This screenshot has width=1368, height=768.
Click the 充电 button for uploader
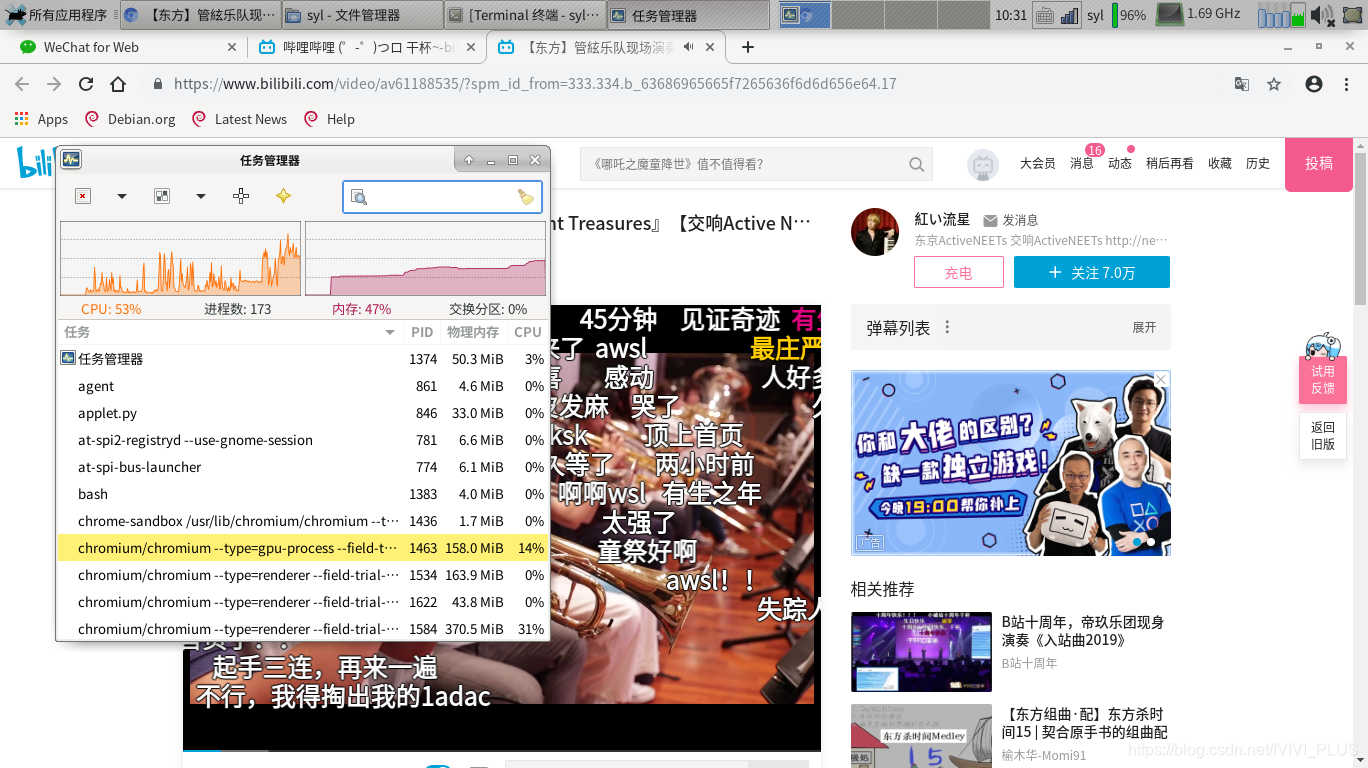pyautogui.click(x=958, y=272)
